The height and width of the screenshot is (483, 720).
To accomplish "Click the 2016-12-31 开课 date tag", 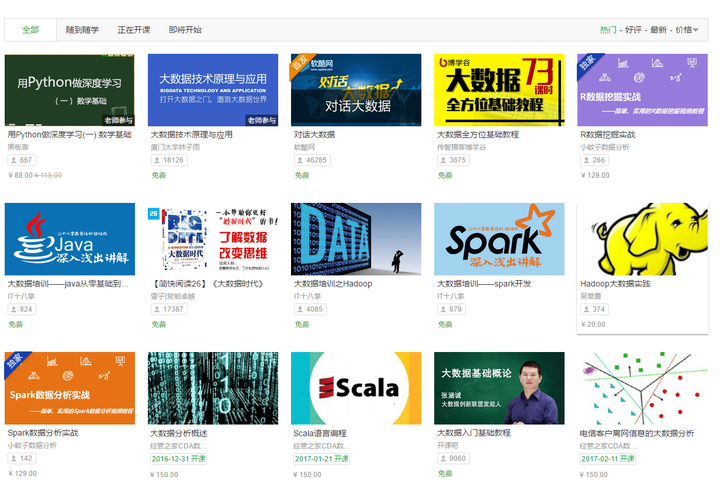I will coord(179,459).
